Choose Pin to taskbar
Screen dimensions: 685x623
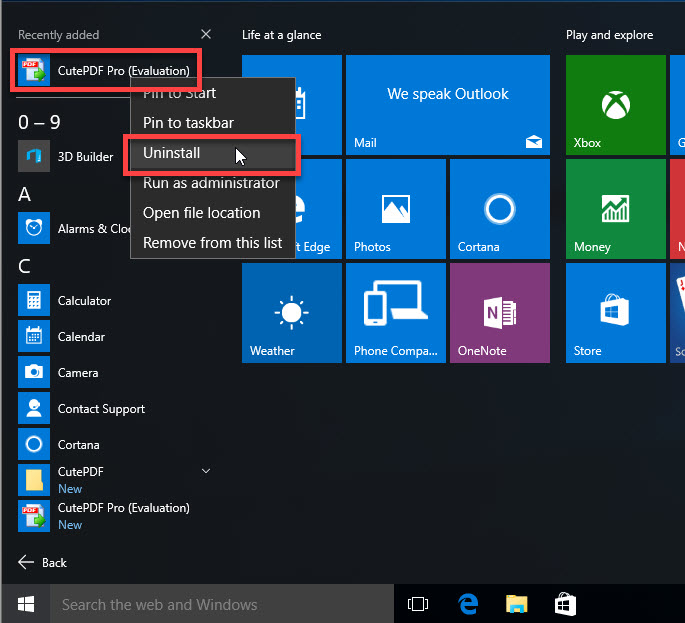pyautogui.click(x=213, y=123)
